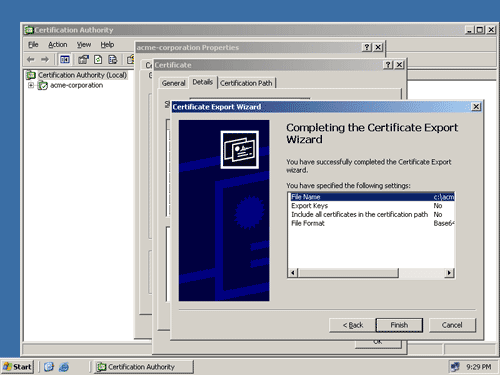Select the File Format row in settings list
This screenshot has width=500, height=375.
(371, 223)
